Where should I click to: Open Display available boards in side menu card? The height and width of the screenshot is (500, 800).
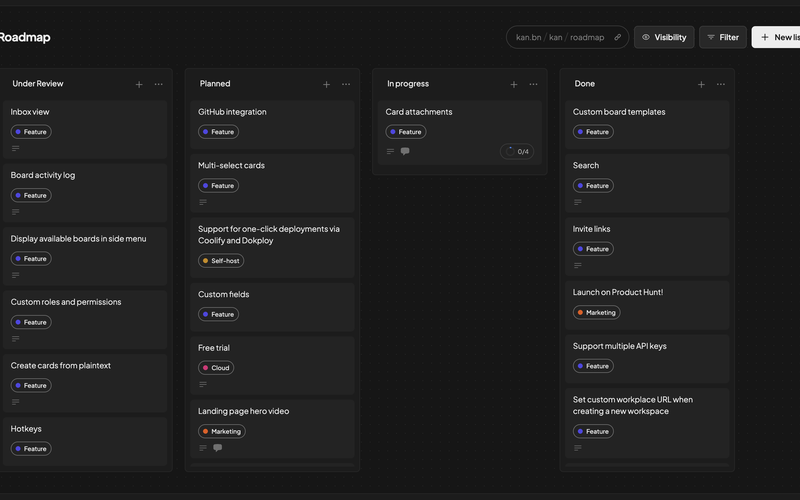tap(85, 256)
